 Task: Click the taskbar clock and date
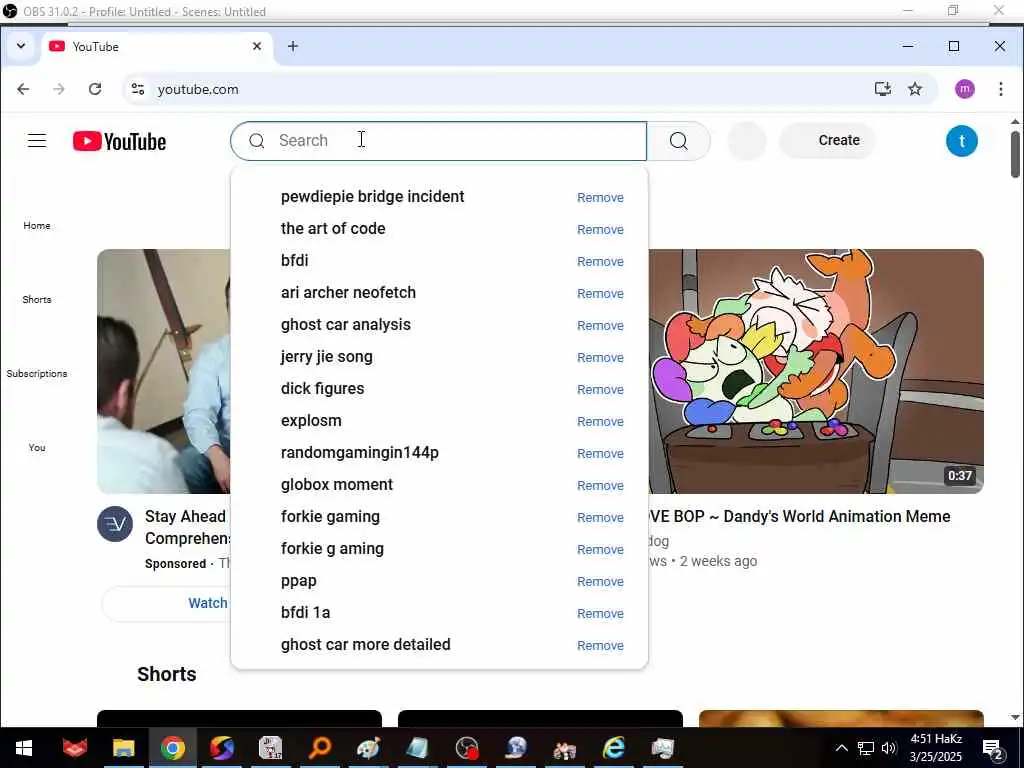[x=936, y=748]
